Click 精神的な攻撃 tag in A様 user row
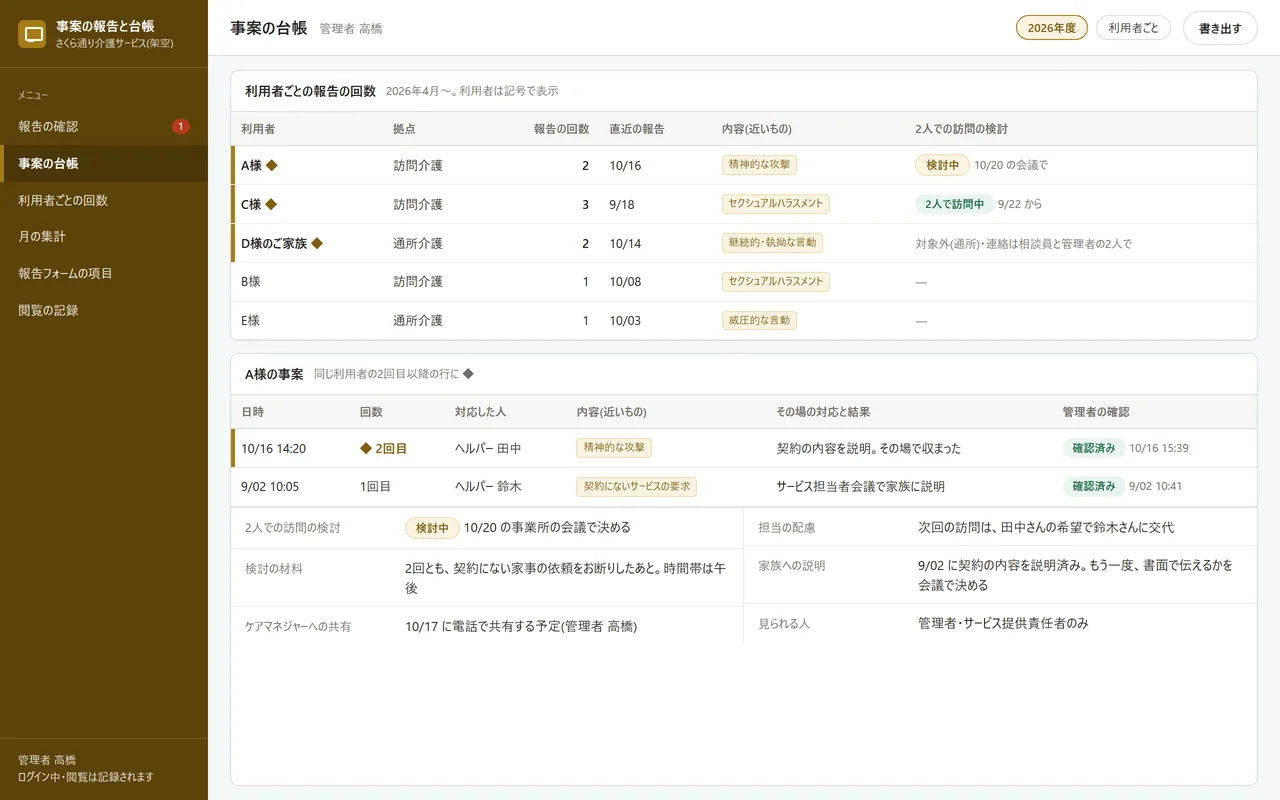Image resolution: width=1280 pixels, height=800 pixels. (x=759, y=165)
